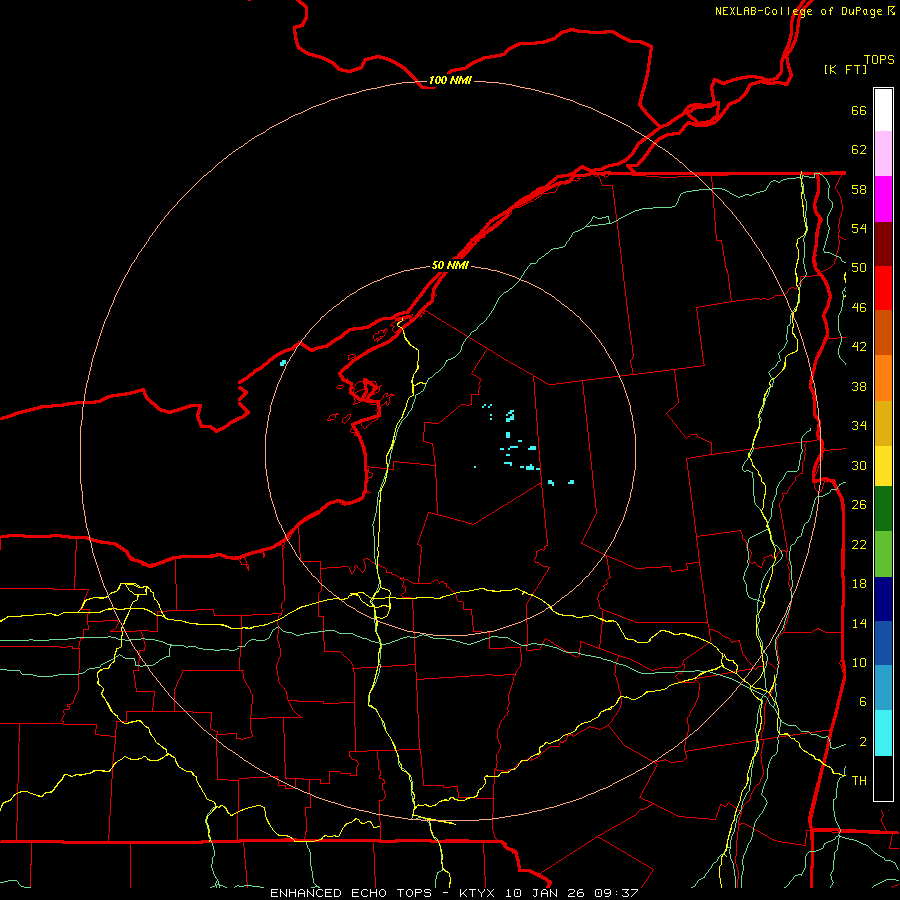
Task: Select the 10 scale label
Action: [859, 662]
